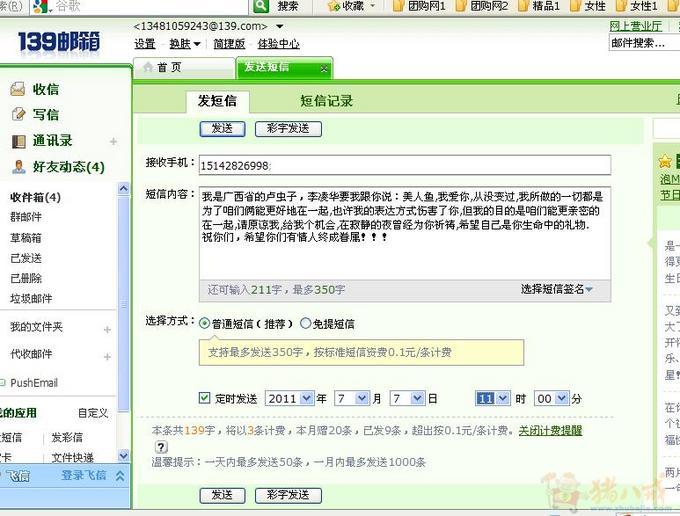Click bottom 彩字发送 button
This screenshot has height=516, width=680.
click(x=288, y=495)
